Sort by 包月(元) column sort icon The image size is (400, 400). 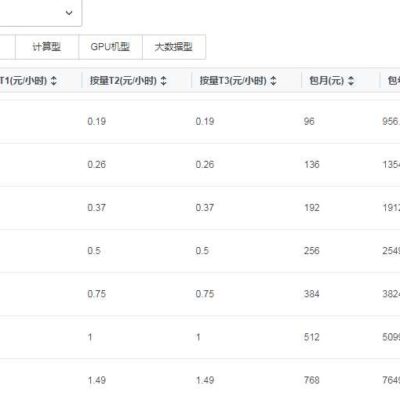[x=351, y=81]
